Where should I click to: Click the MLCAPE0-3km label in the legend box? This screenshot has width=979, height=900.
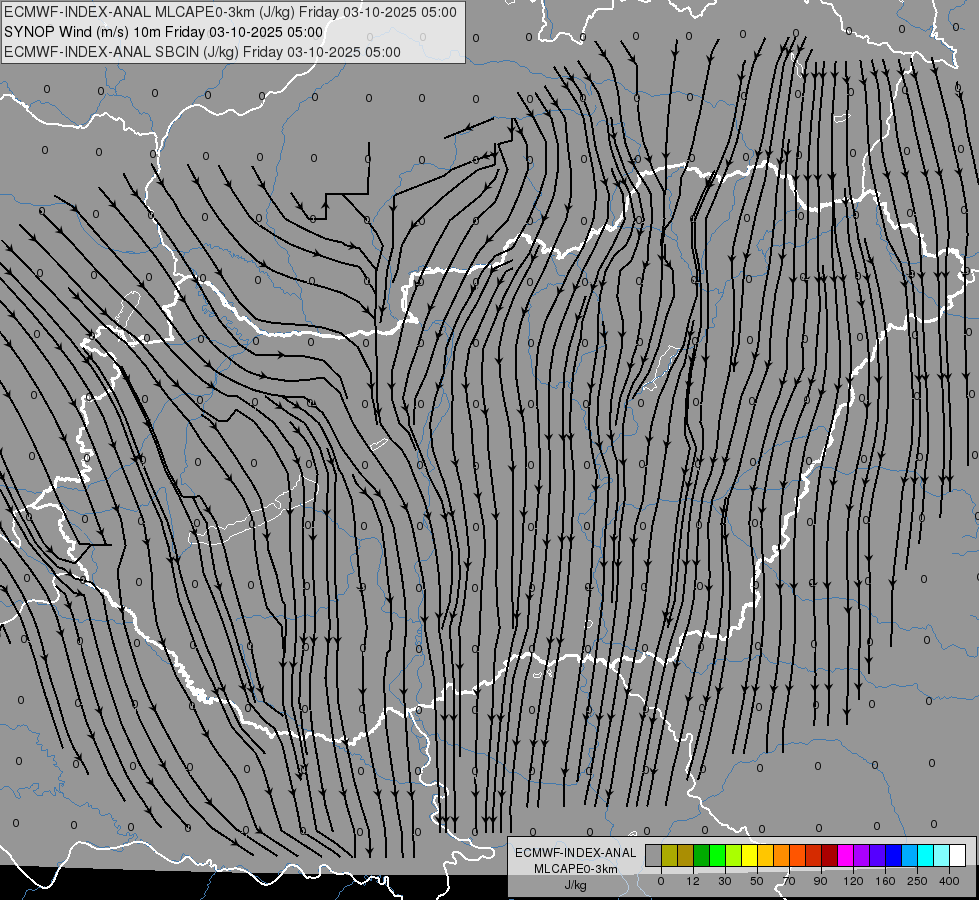(x=576, y=869)
